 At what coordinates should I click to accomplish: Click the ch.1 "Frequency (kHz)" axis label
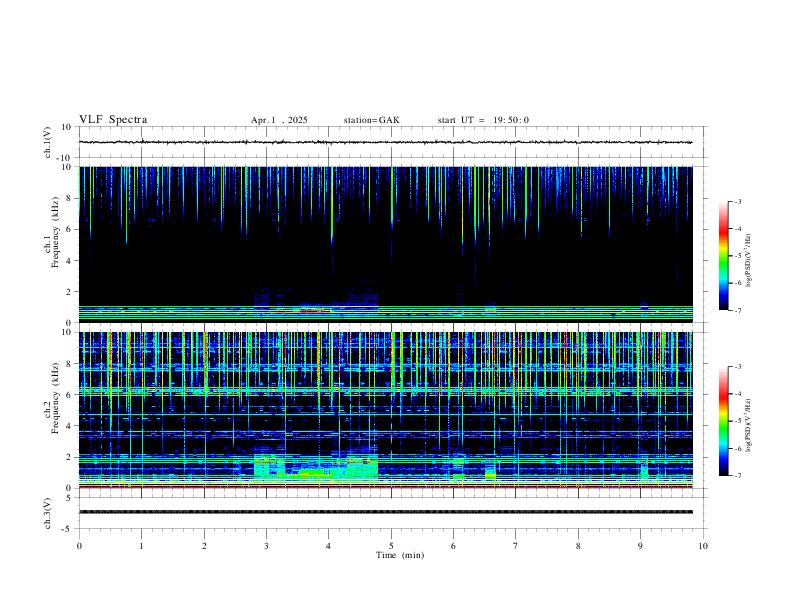click(x=55, y=232)
